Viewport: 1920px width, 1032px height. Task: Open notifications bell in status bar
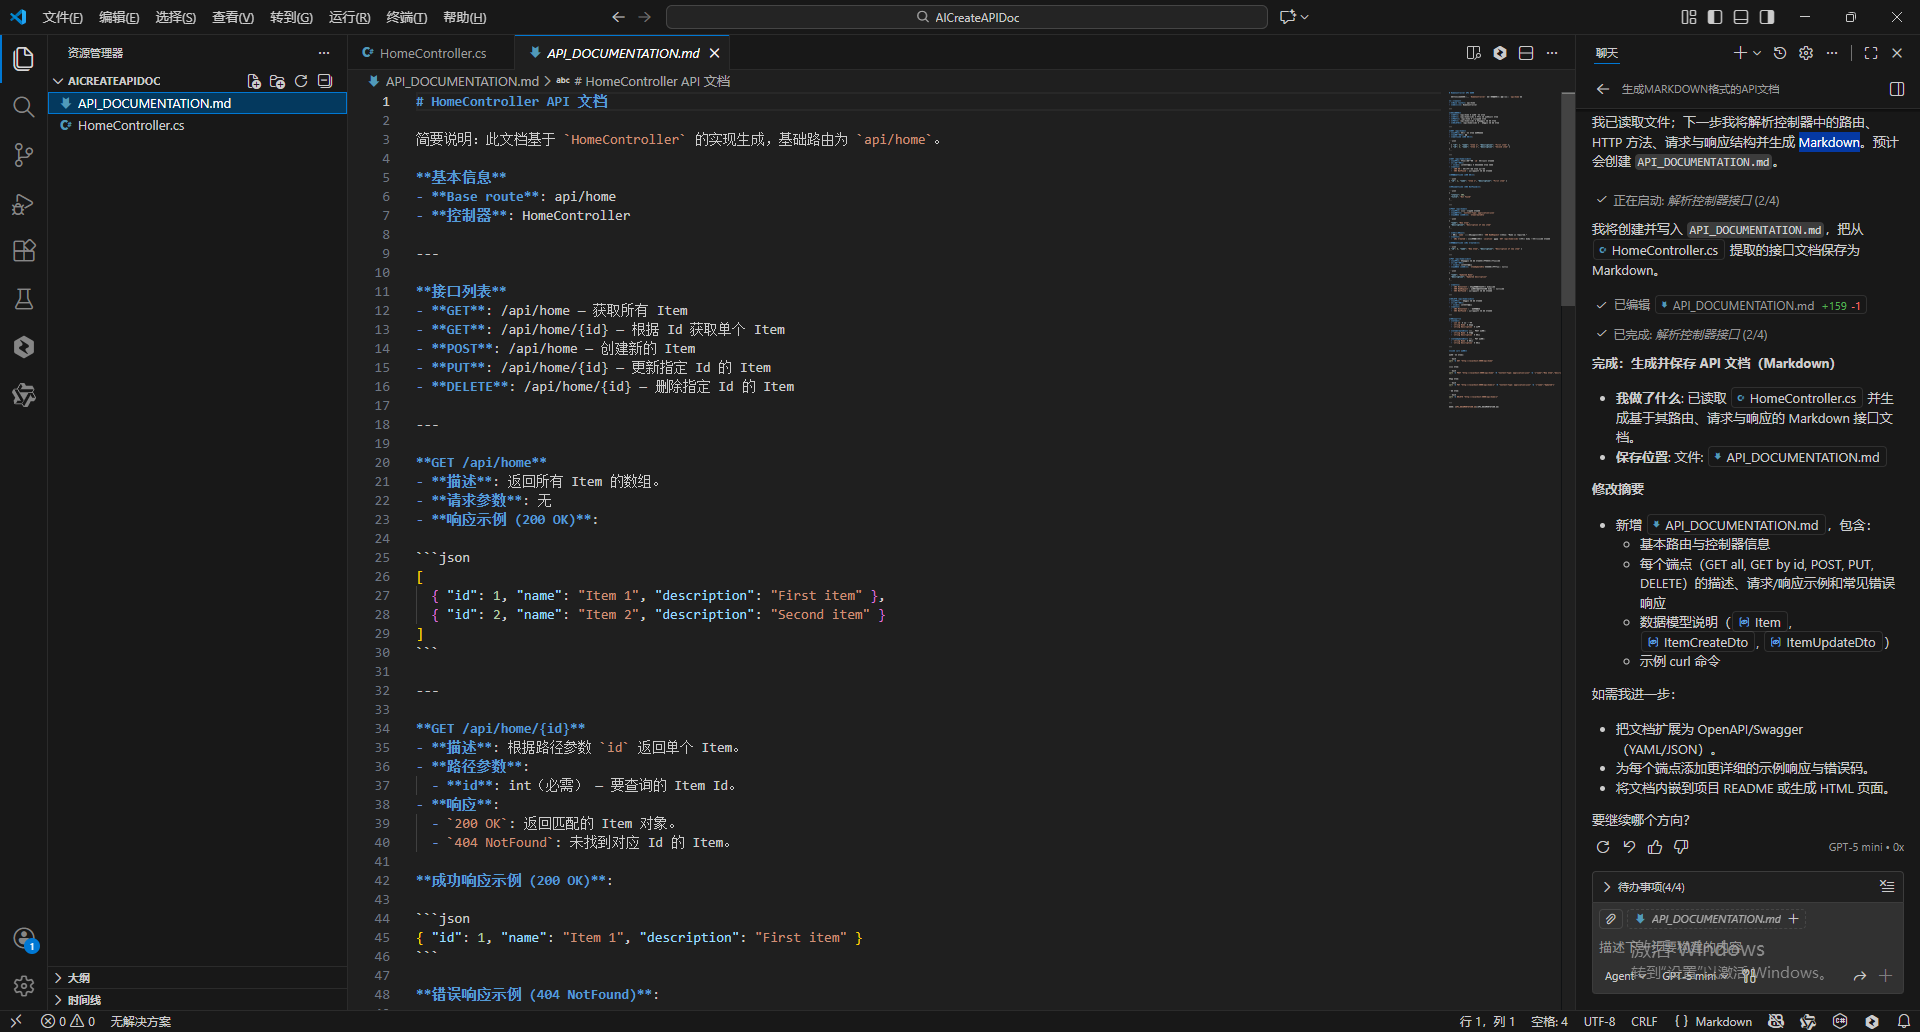(1904, 1021)
